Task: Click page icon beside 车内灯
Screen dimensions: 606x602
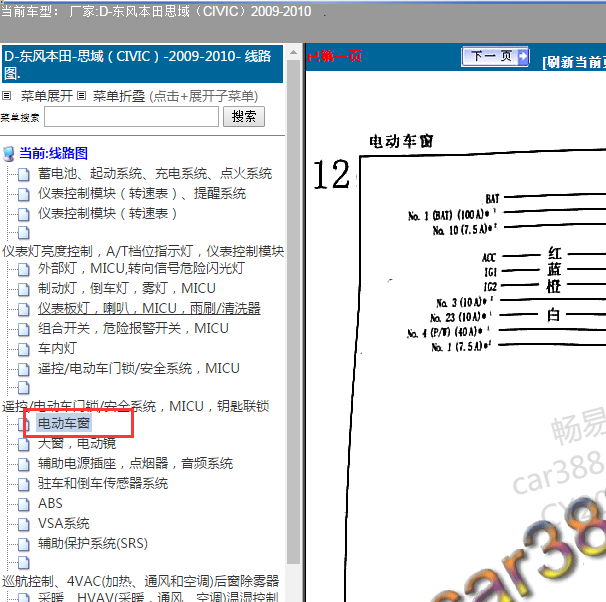Action: pyautogui.click(x=24, y=350)
